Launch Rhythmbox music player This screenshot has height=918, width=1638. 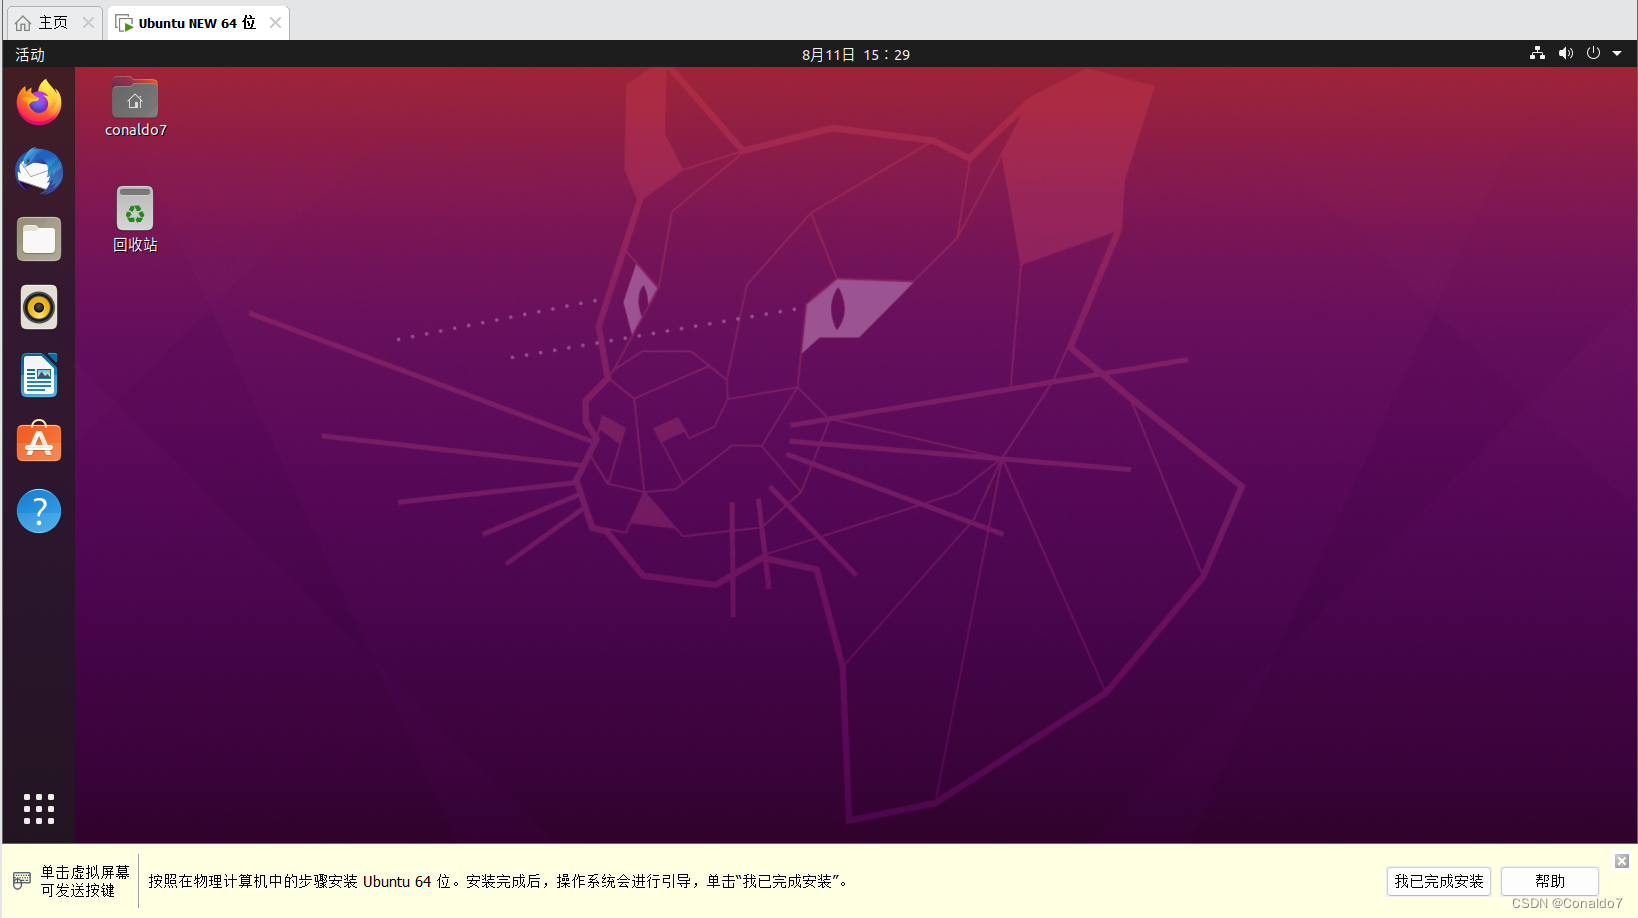(x=39, y=307)
